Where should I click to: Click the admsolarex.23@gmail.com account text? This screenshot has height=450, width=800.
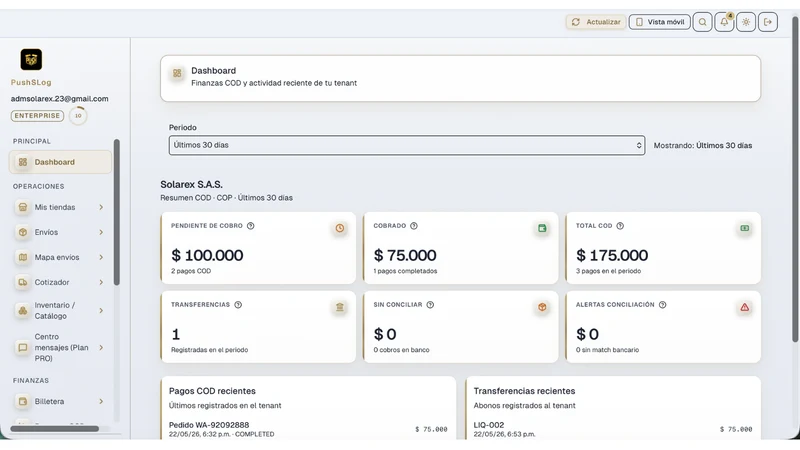[60, 99]
